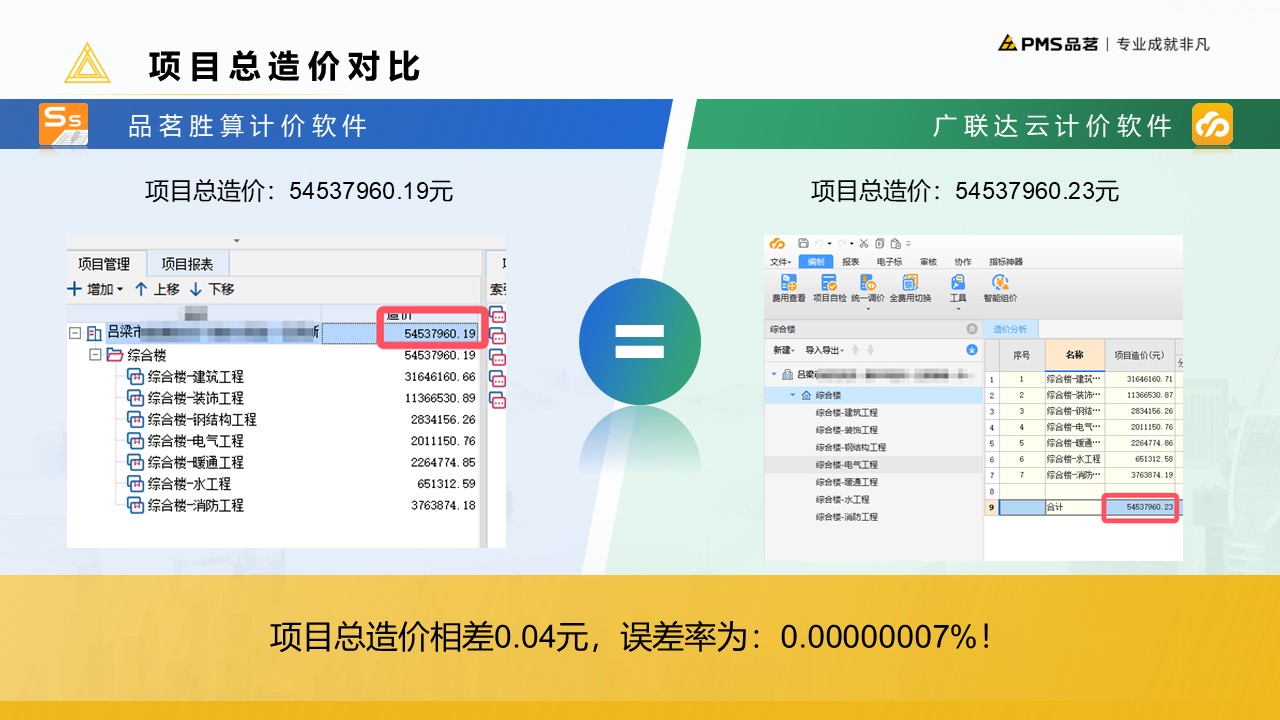Collapse the 吕梁 project triangle in the 广联达 tree
This screenshot has height=720, width=1280.
(774, 374)
